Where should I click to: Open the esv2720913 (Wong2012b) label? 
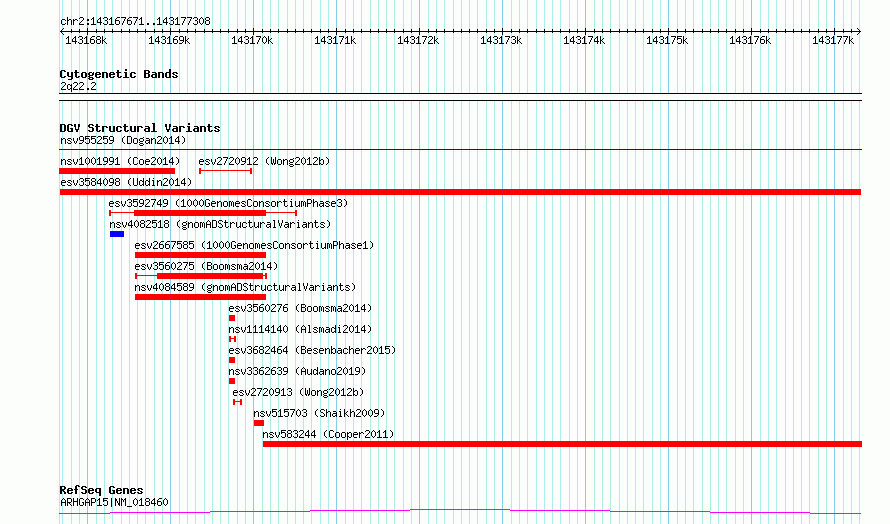coord(298,392)
